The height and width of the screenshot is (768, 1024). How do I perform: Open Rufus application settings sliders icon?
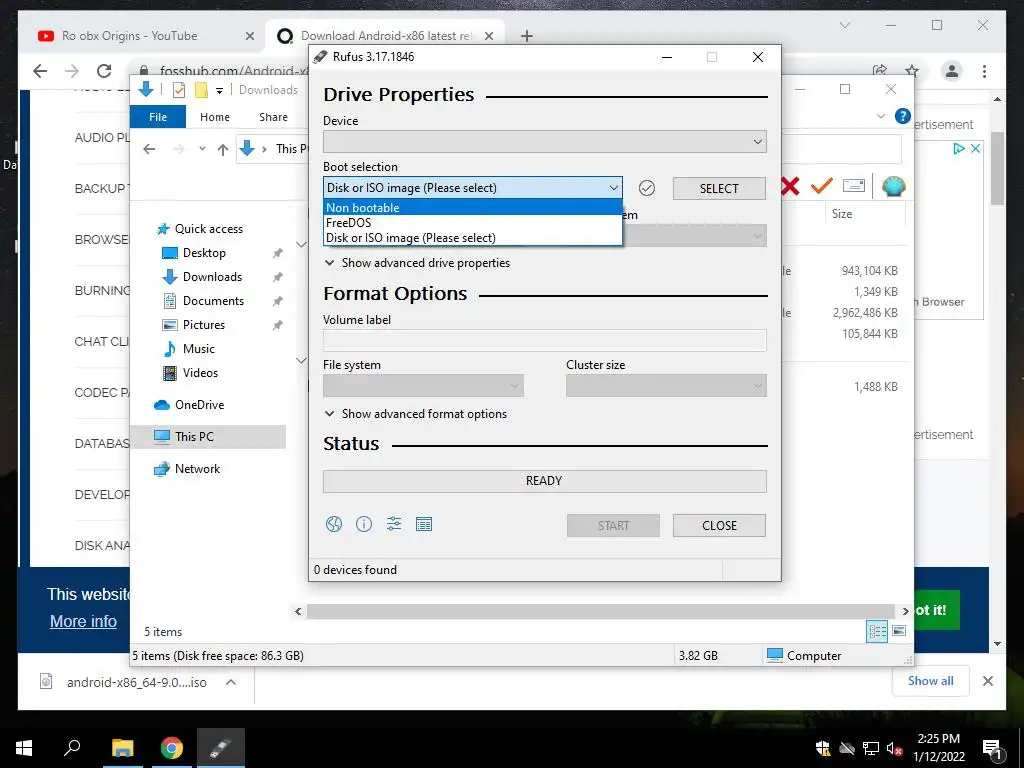[394, 524]
